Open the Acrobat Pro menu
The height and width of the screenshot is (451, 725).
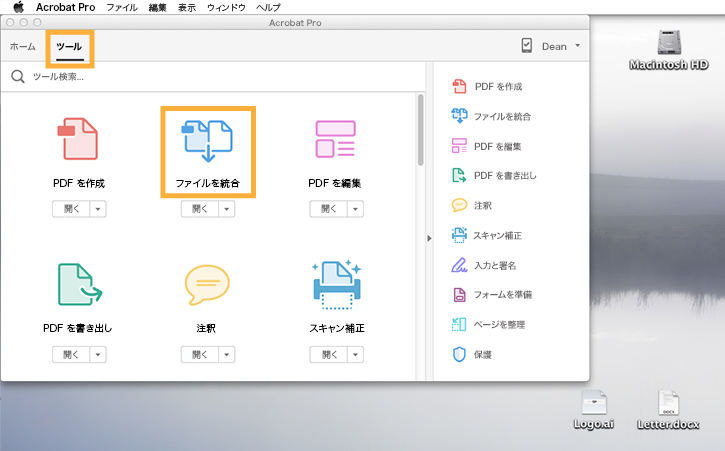tap(66, 7)
